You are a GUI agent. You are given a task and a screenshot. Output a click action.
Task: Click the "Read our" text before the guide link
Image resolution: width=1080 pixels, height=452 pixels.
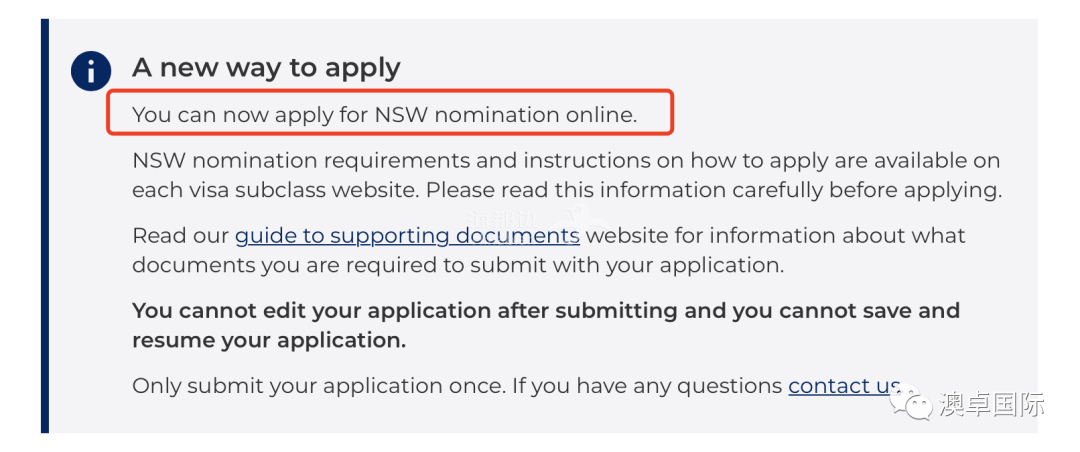(x=180, y=236)
